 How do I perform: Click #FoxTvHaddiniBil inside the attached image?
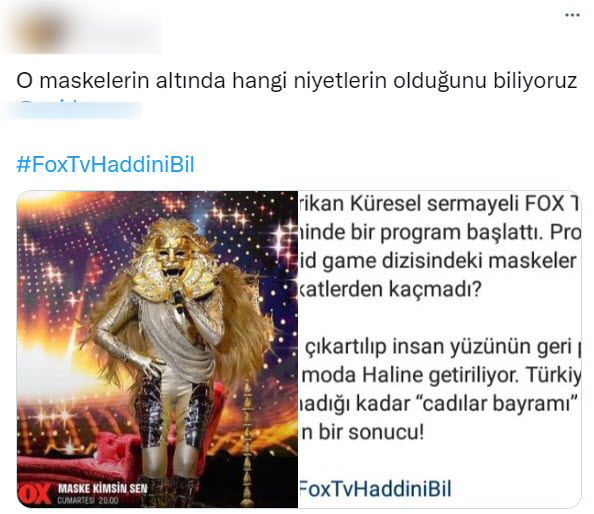[375, 489]
